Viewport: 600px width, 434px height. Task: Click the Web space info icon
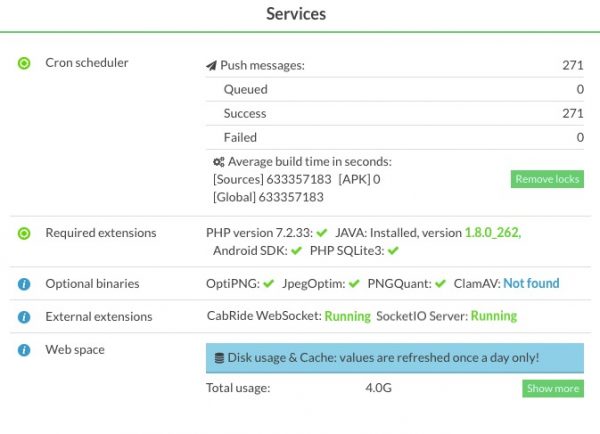click(x=24, y=350)
